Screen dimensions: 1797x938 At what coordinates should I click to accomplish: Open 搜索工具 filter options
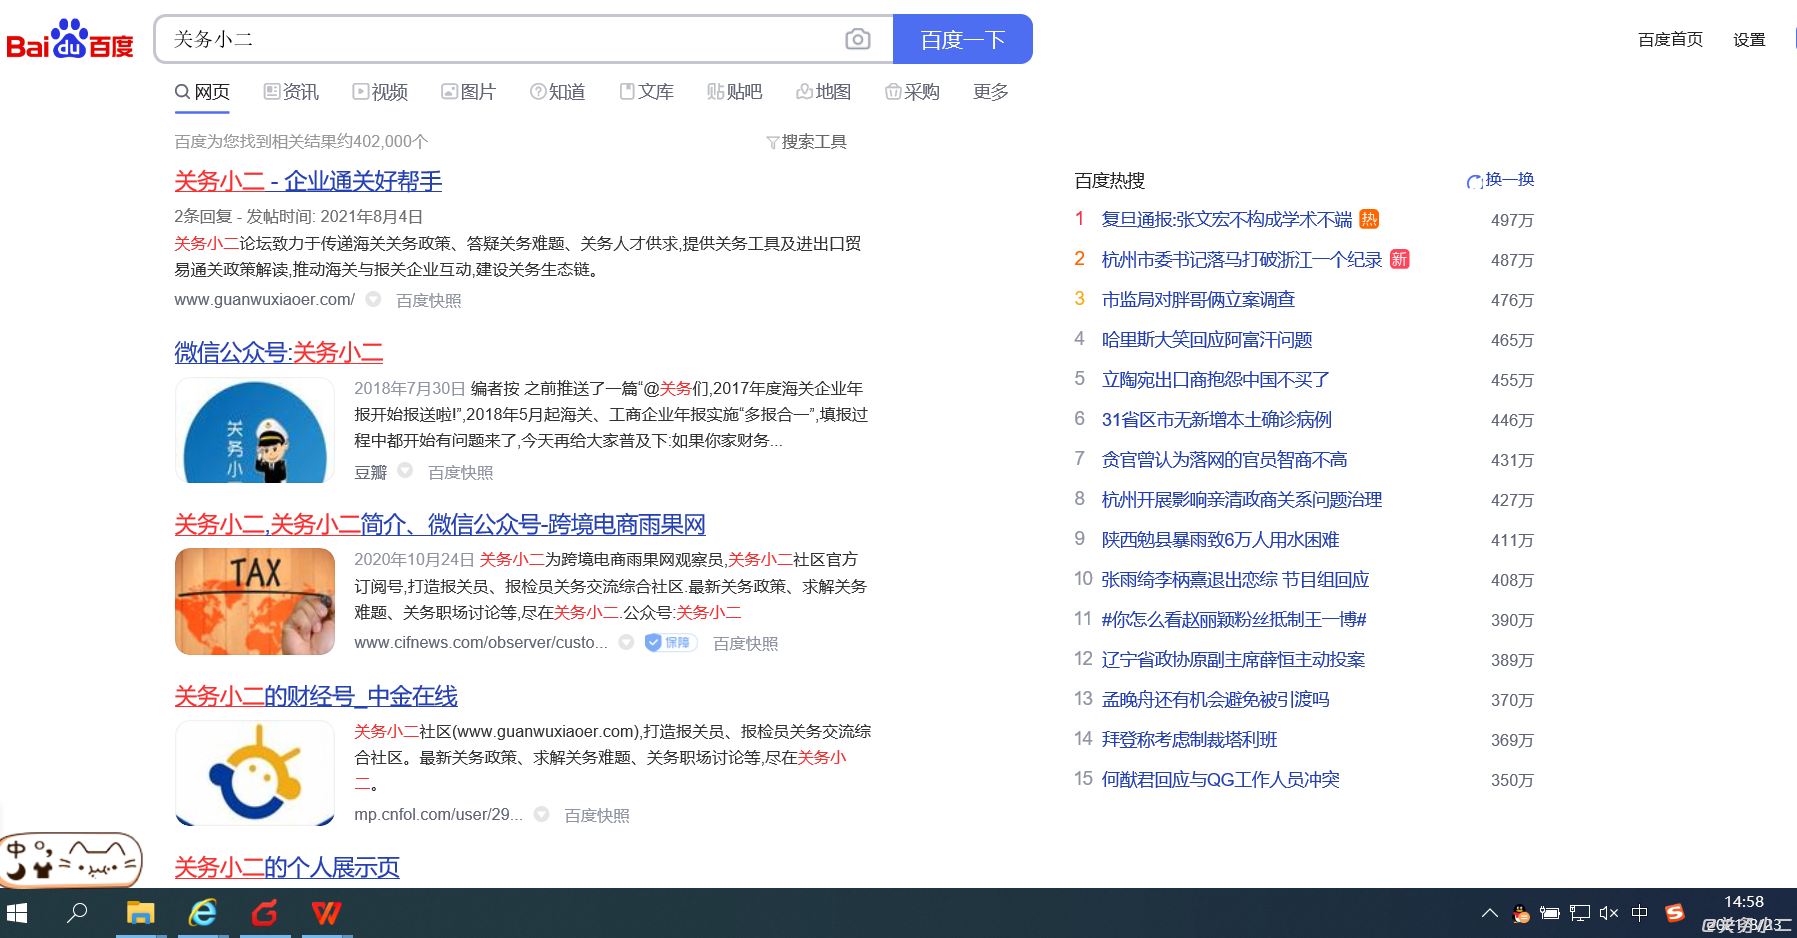807,142
